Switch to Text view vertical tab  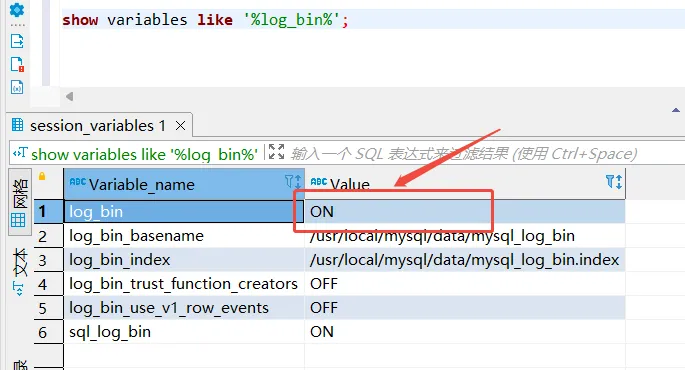pyautogui.click(x=20, y=271)
